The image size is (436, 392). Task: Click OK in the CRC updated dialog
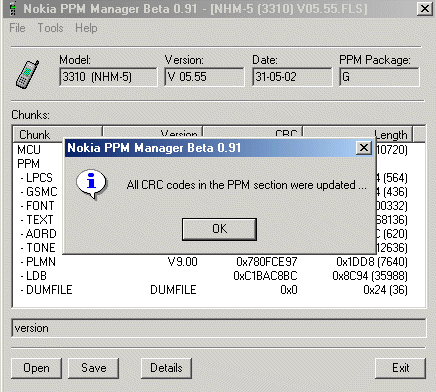[219, 229]
